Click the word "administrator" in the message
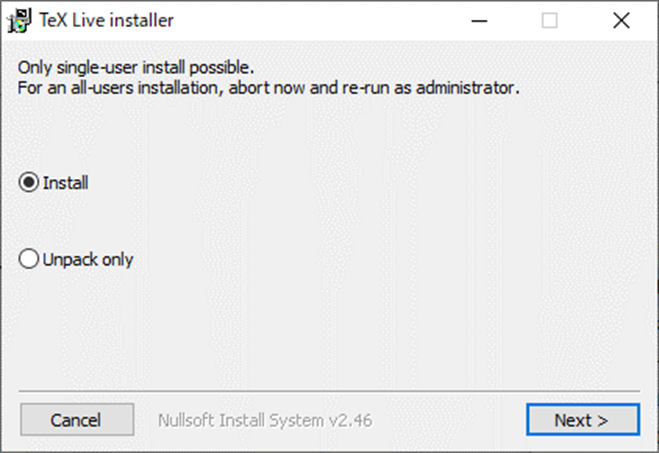This screenshot has height=453, width=659. click(x=465, y=88)
